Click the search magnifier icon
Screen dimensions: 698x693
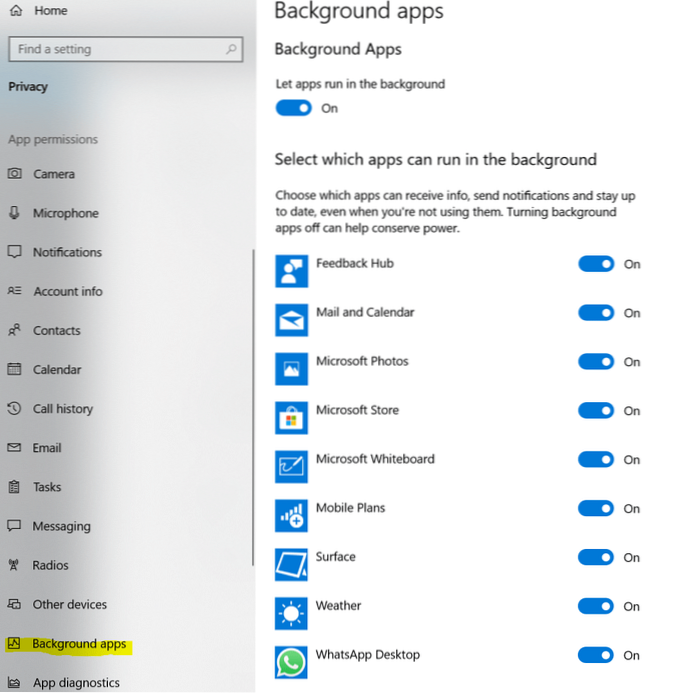click(x=231, y=49)
